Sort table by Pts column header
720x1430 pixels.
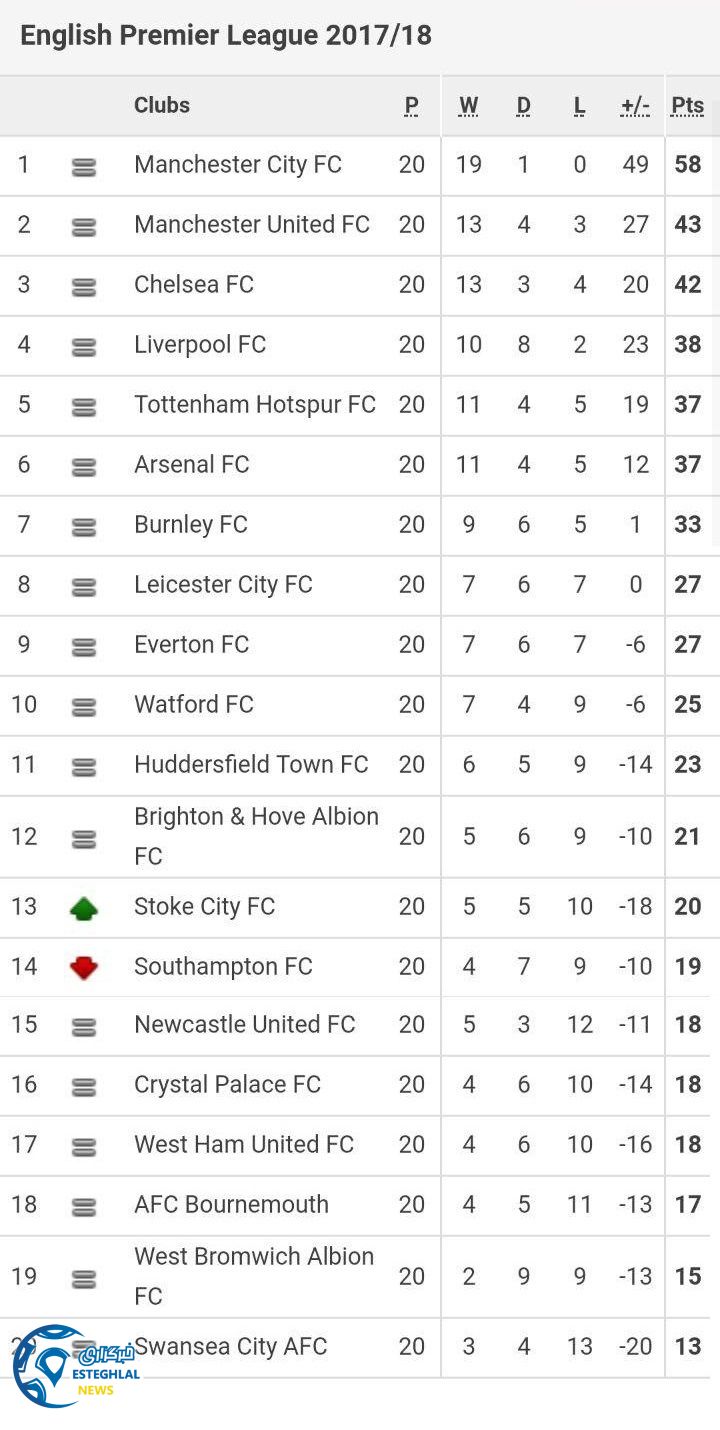tap(687, 106)
